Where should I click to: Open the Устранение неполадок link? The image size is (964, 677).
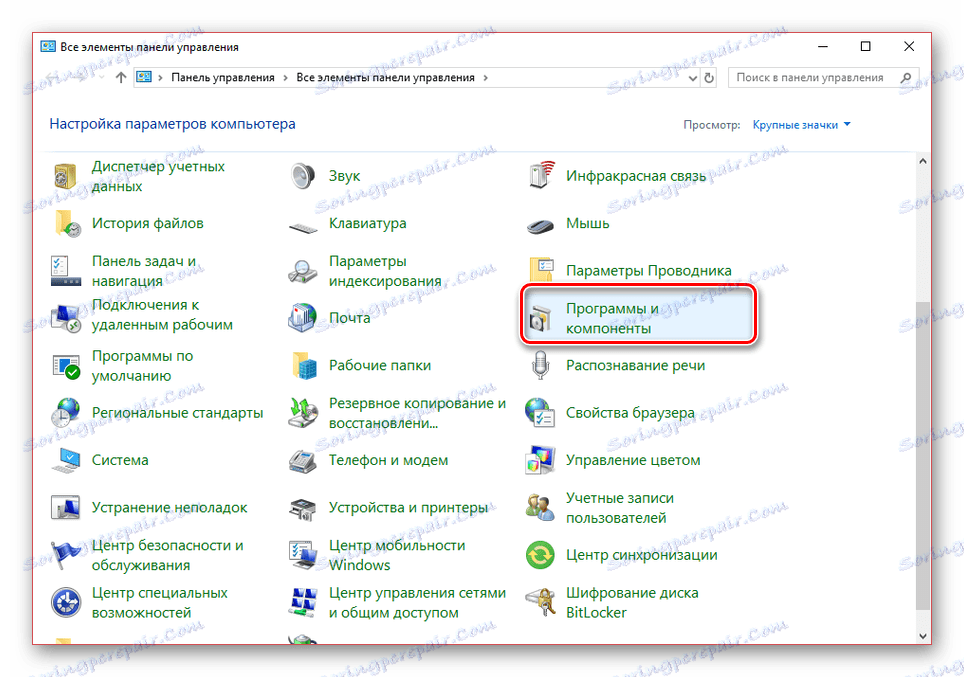point(170,508)
